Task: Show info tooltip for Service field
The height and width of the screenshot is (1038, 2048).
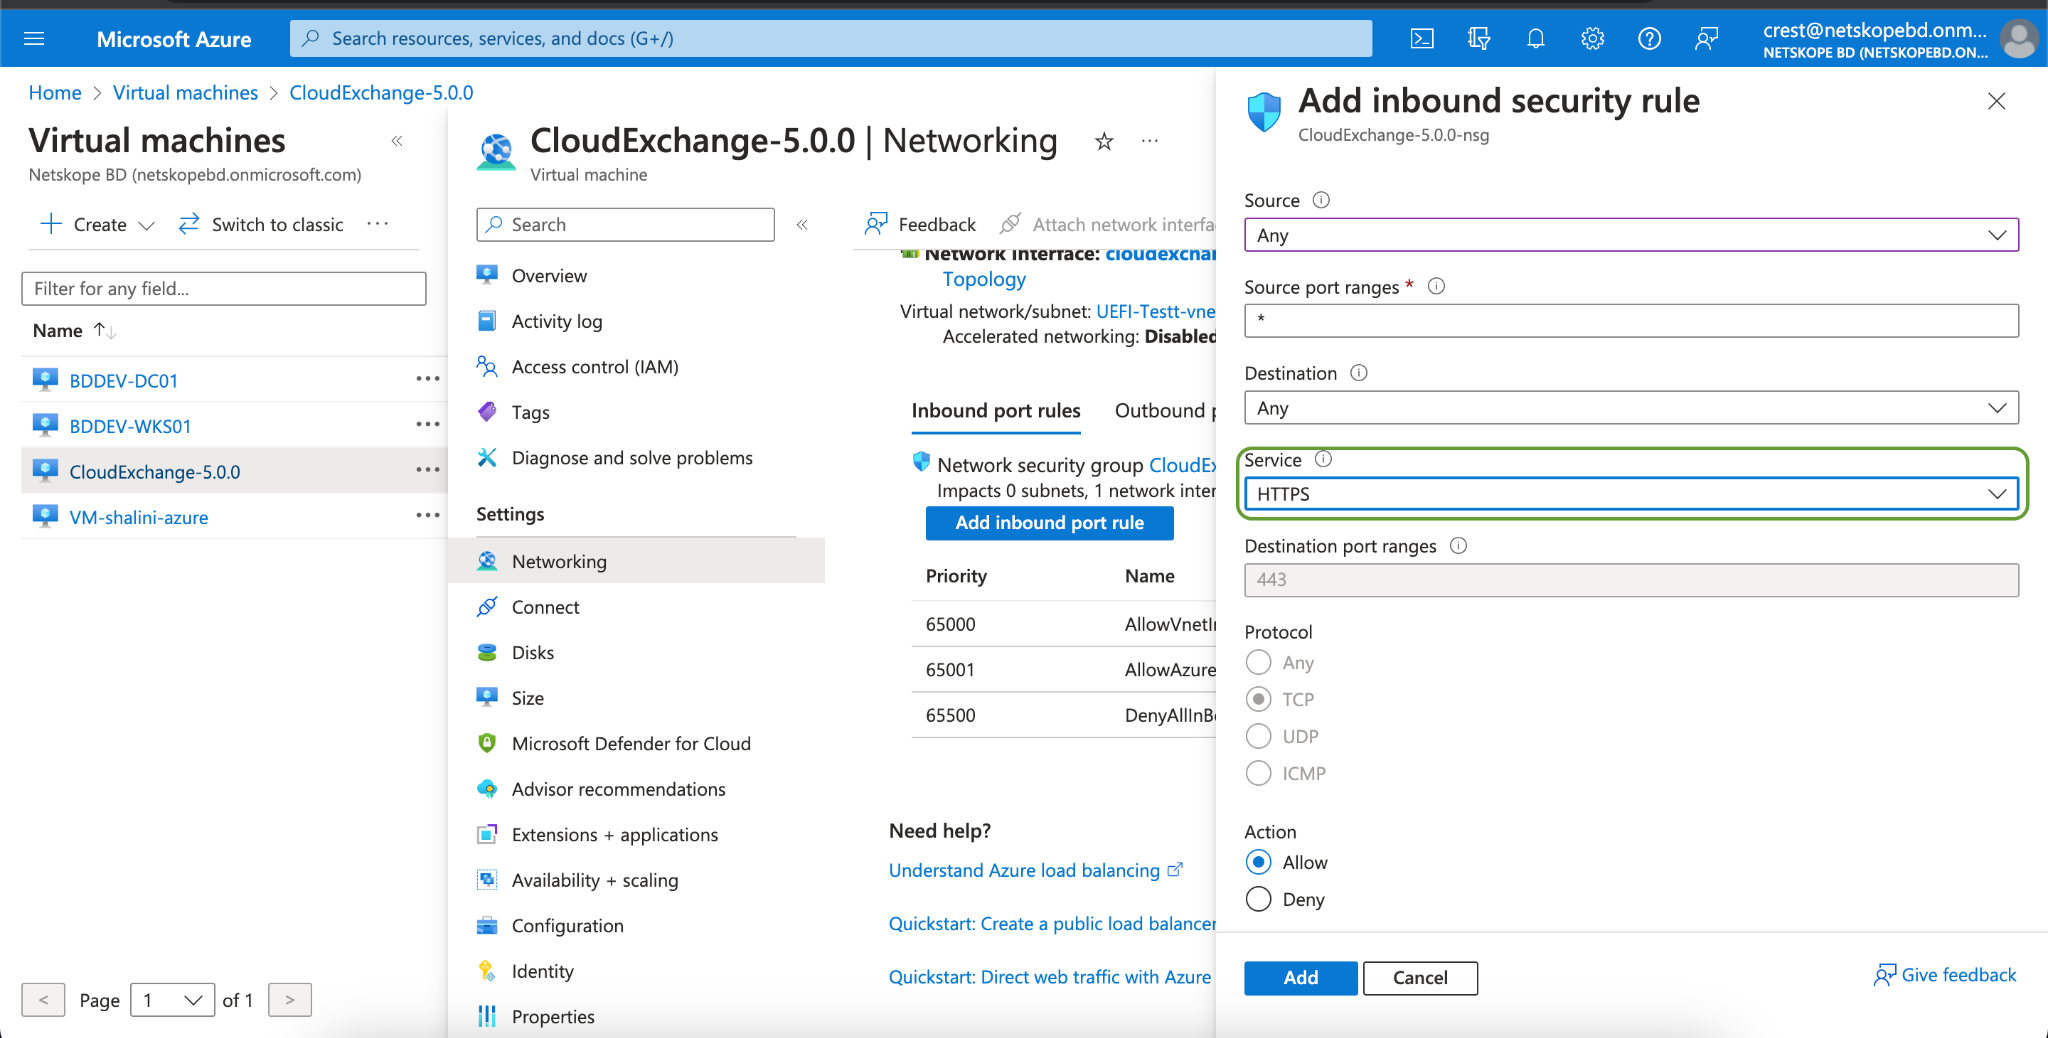Action: click(x=1324, y=459)
